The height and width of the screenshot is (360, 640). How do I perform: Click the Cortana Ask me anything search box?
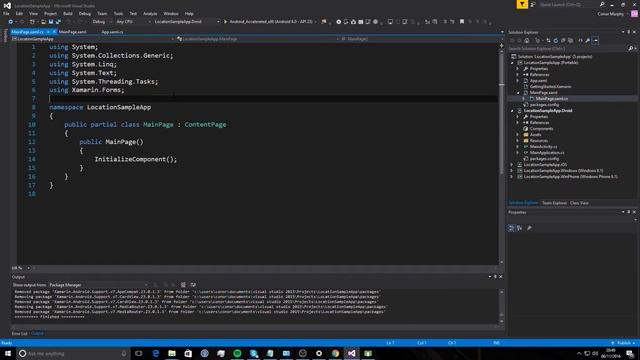pyautogui.click(x=73, y=353)
